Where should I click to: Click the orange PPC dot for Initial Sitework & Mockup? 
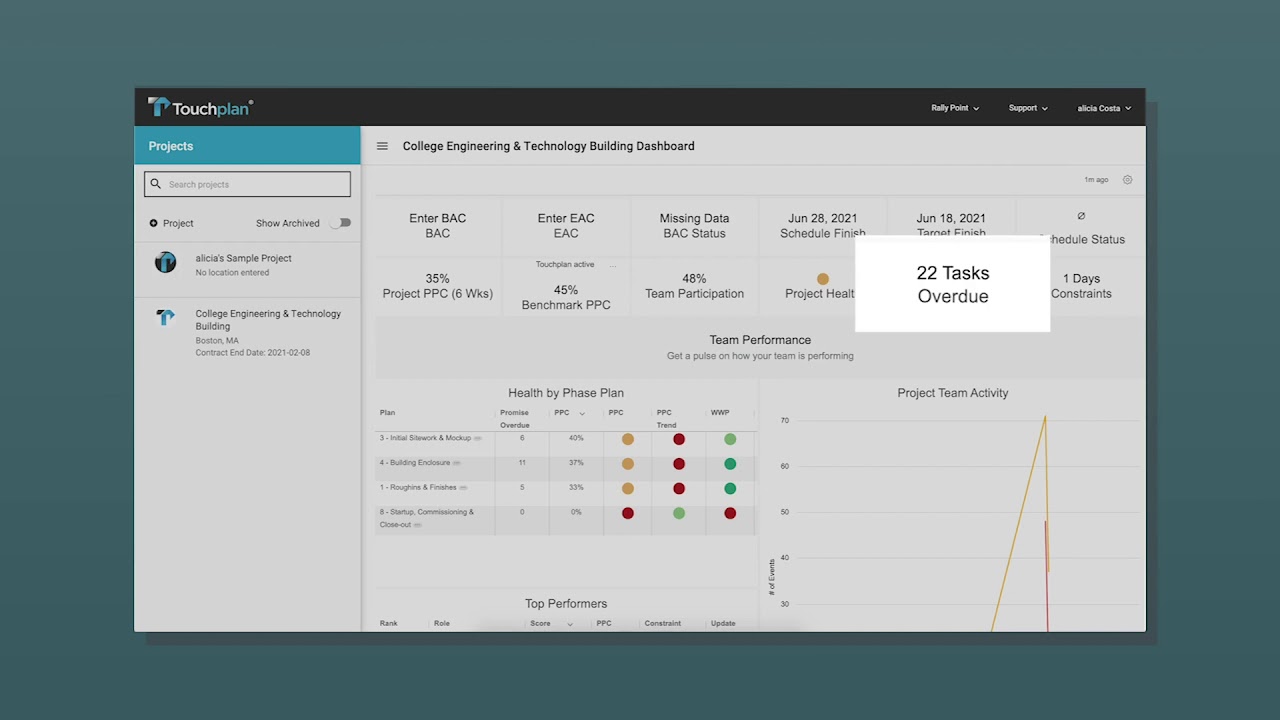[628, 439]
